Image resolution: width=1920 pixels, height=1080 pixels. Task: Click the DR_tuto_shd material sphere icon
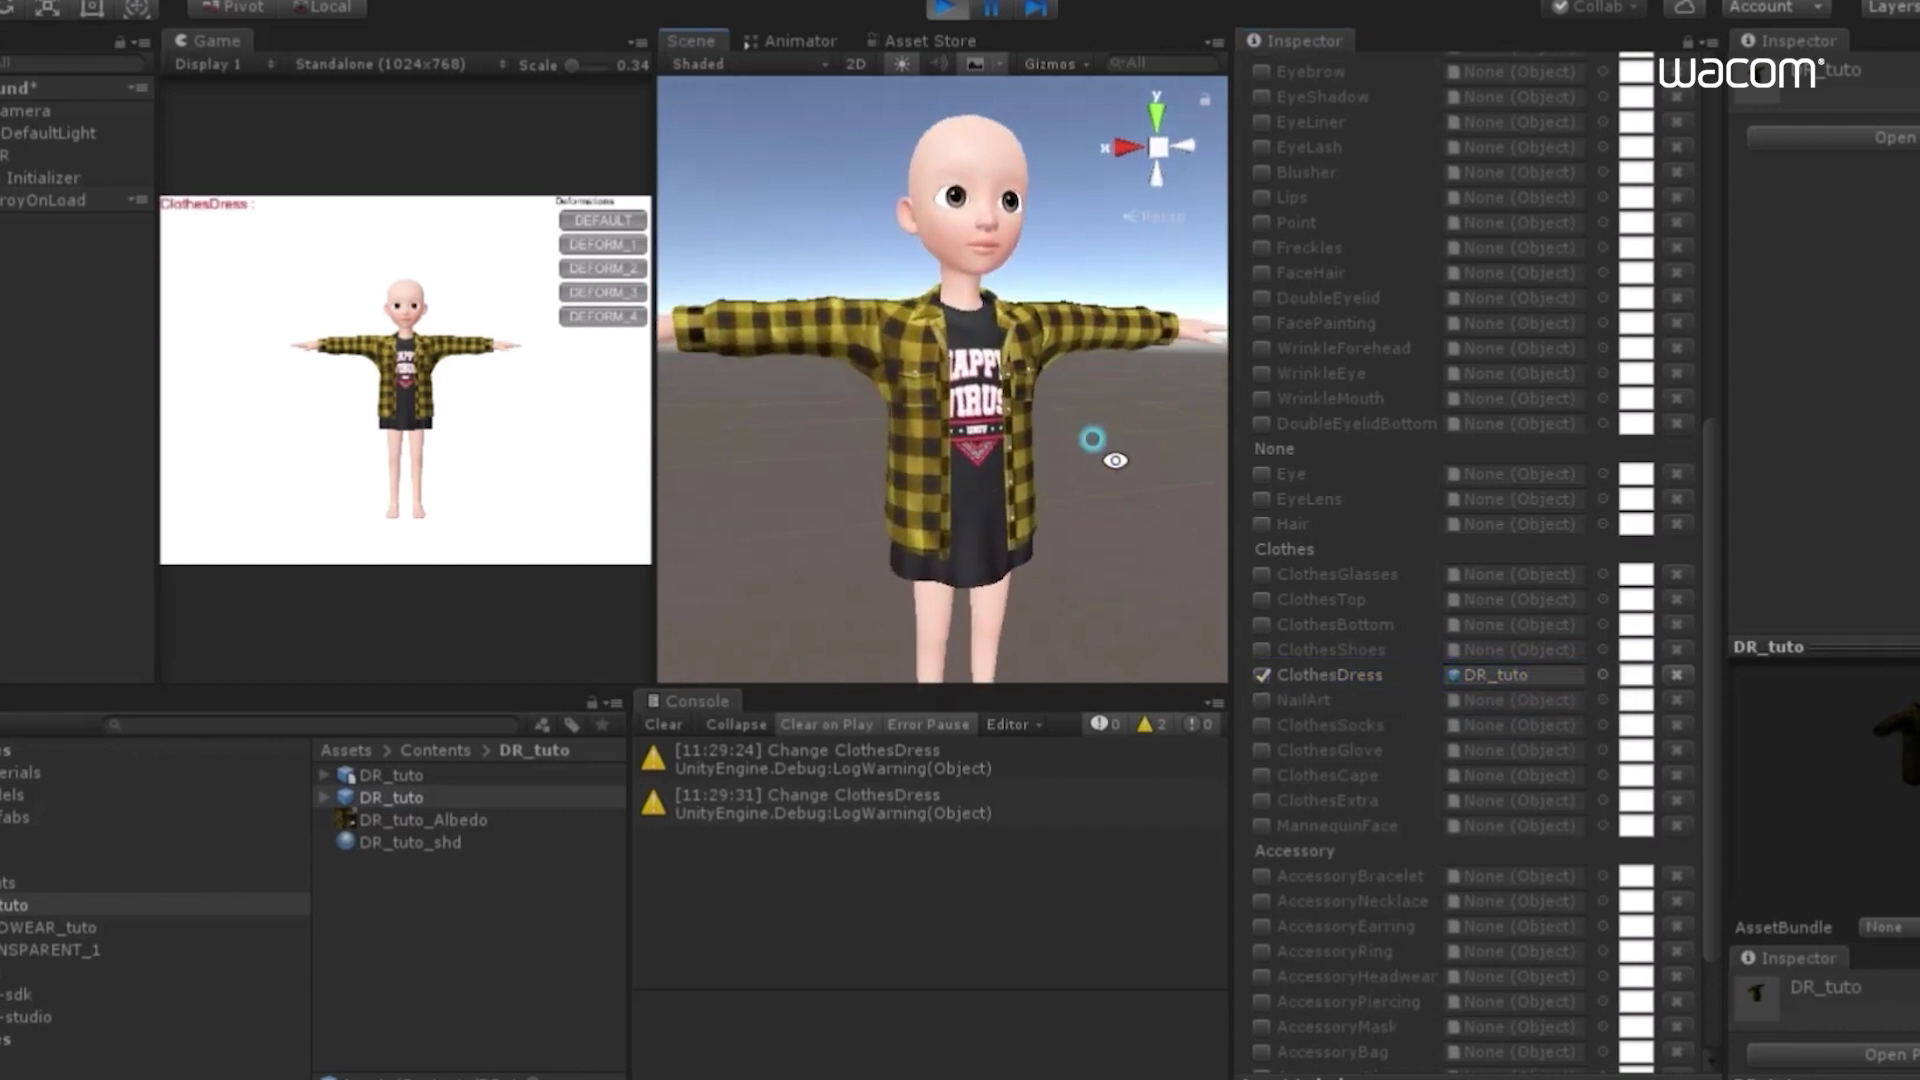click(x=346, y=842)
